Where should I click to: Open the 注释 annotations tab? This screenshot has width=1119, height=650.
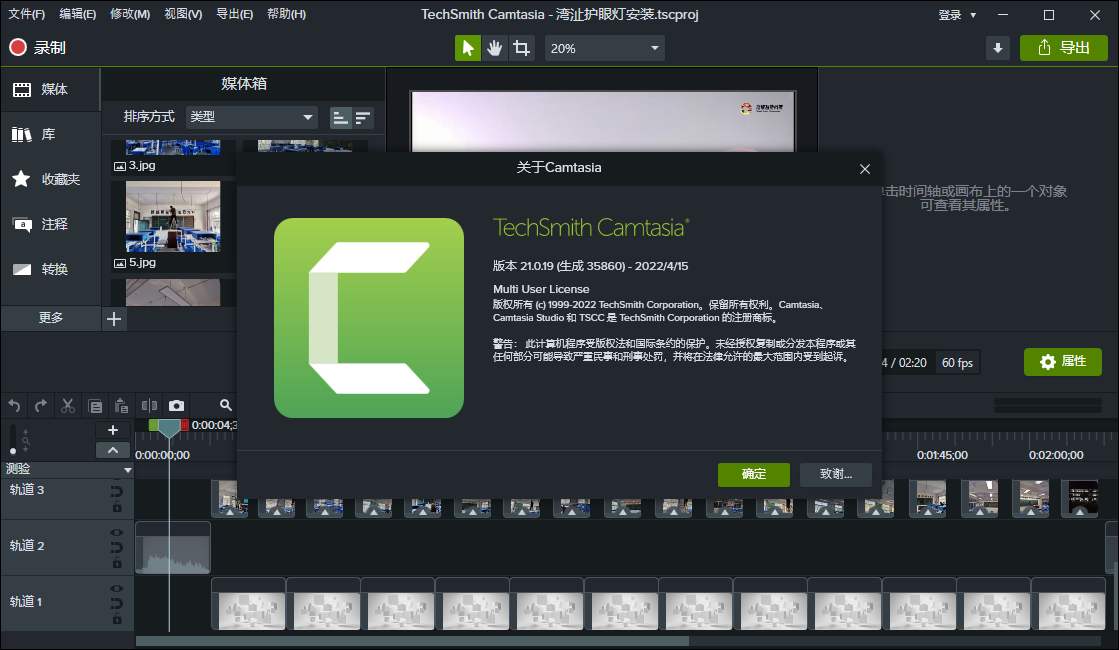(50, 224)
